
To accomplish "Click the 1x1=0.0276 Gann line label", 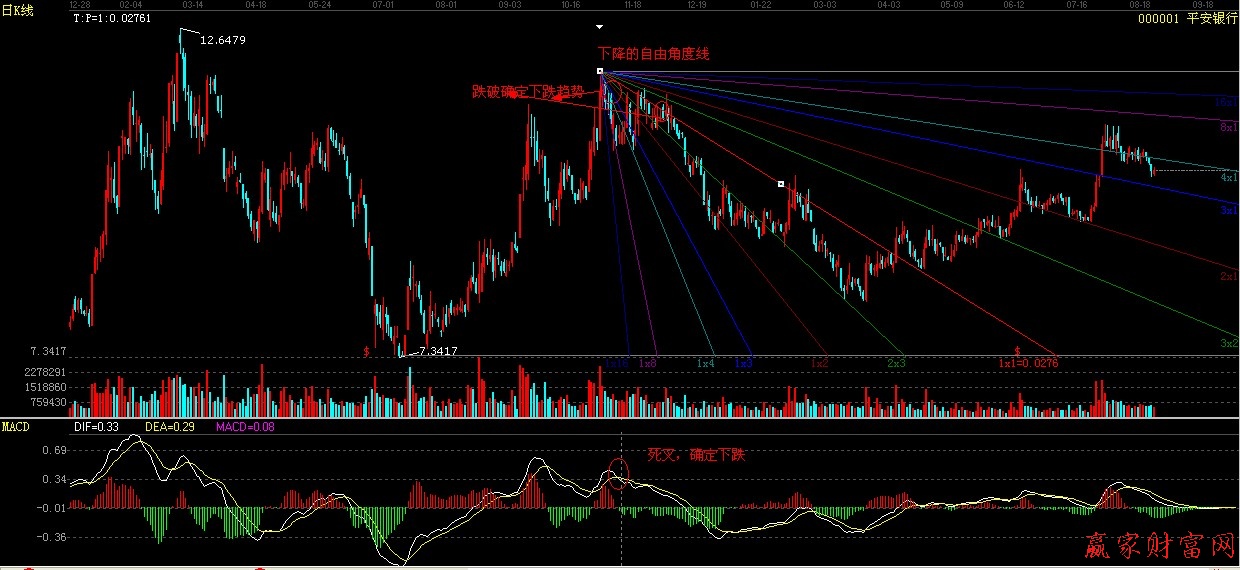I will (1027, 363).
